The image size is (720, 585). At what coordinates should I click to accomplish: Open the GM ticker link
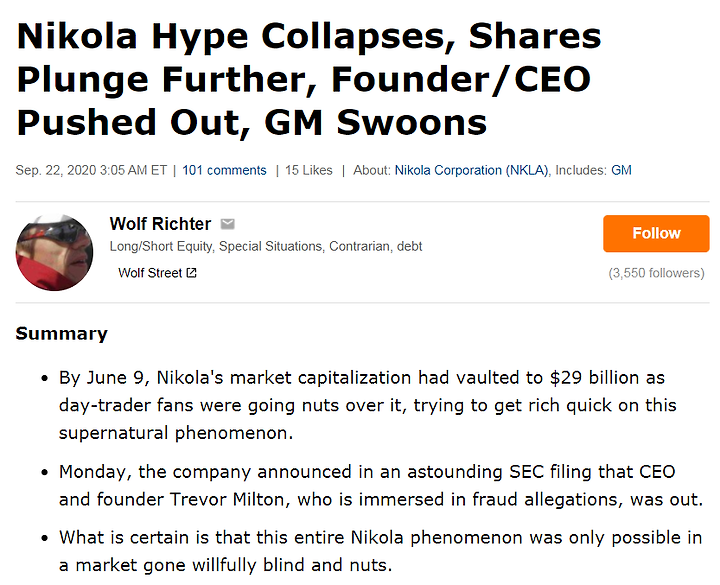[x=621, y=170]
